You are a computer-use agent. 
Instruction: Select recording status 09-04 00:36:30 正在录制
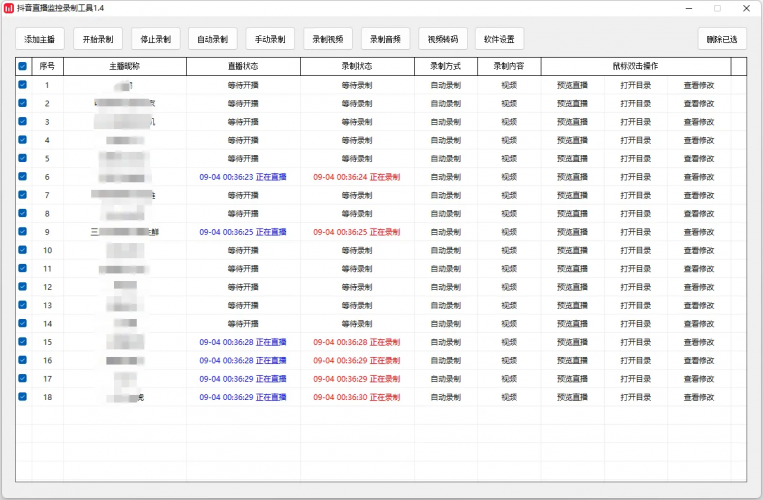pyautogui.click(x=357, y=397)
